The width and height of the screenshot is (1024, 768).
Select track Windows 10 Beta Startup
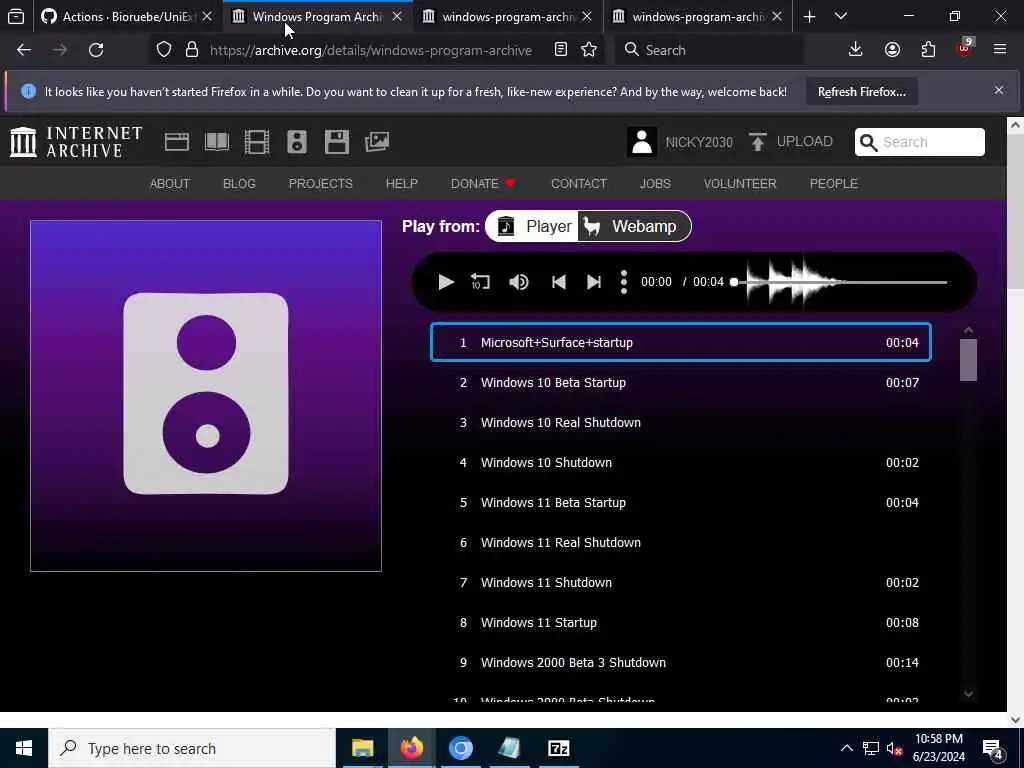coord(680,383)
